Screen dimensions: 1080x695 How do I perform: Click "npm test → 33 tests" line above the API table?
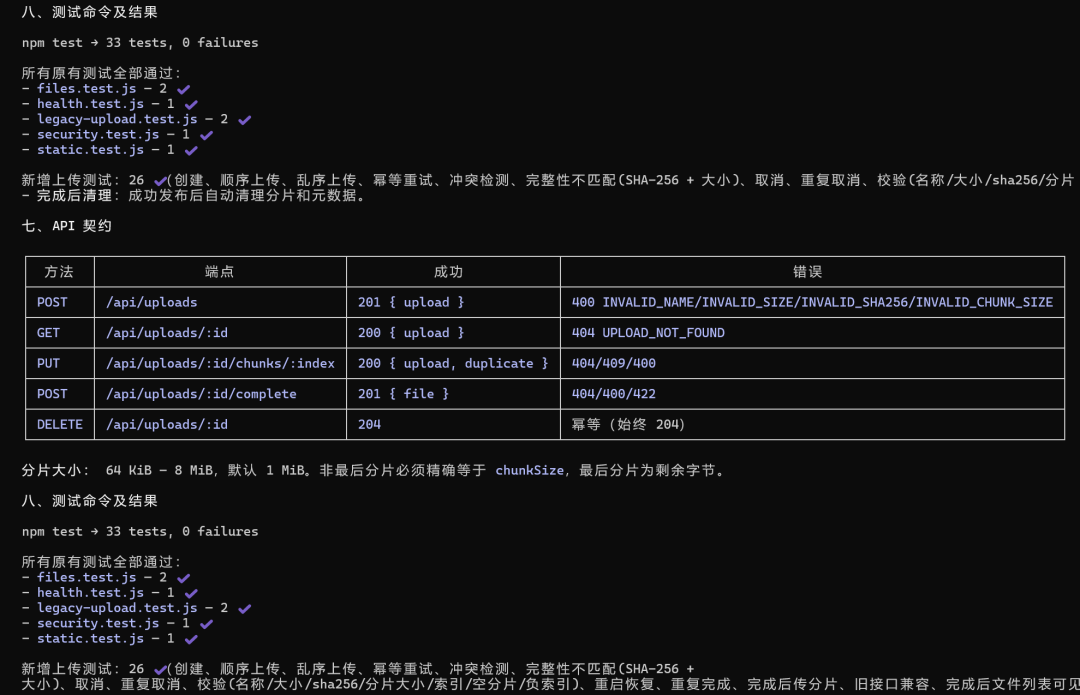pyautogui.click(x=140, y=43)
